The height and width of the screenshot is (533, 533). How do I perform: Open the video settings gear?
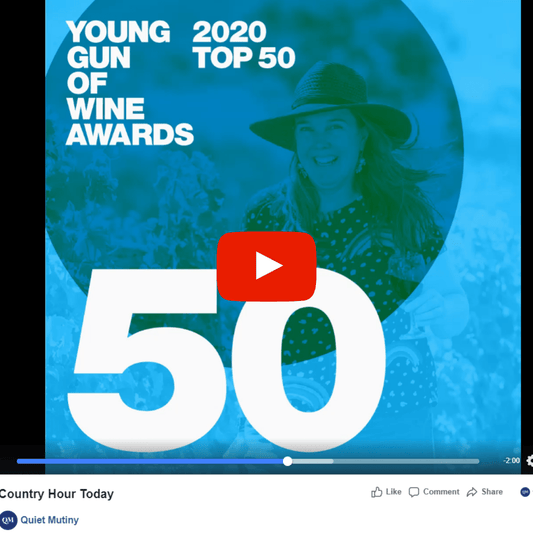click(x=530, y=461)
